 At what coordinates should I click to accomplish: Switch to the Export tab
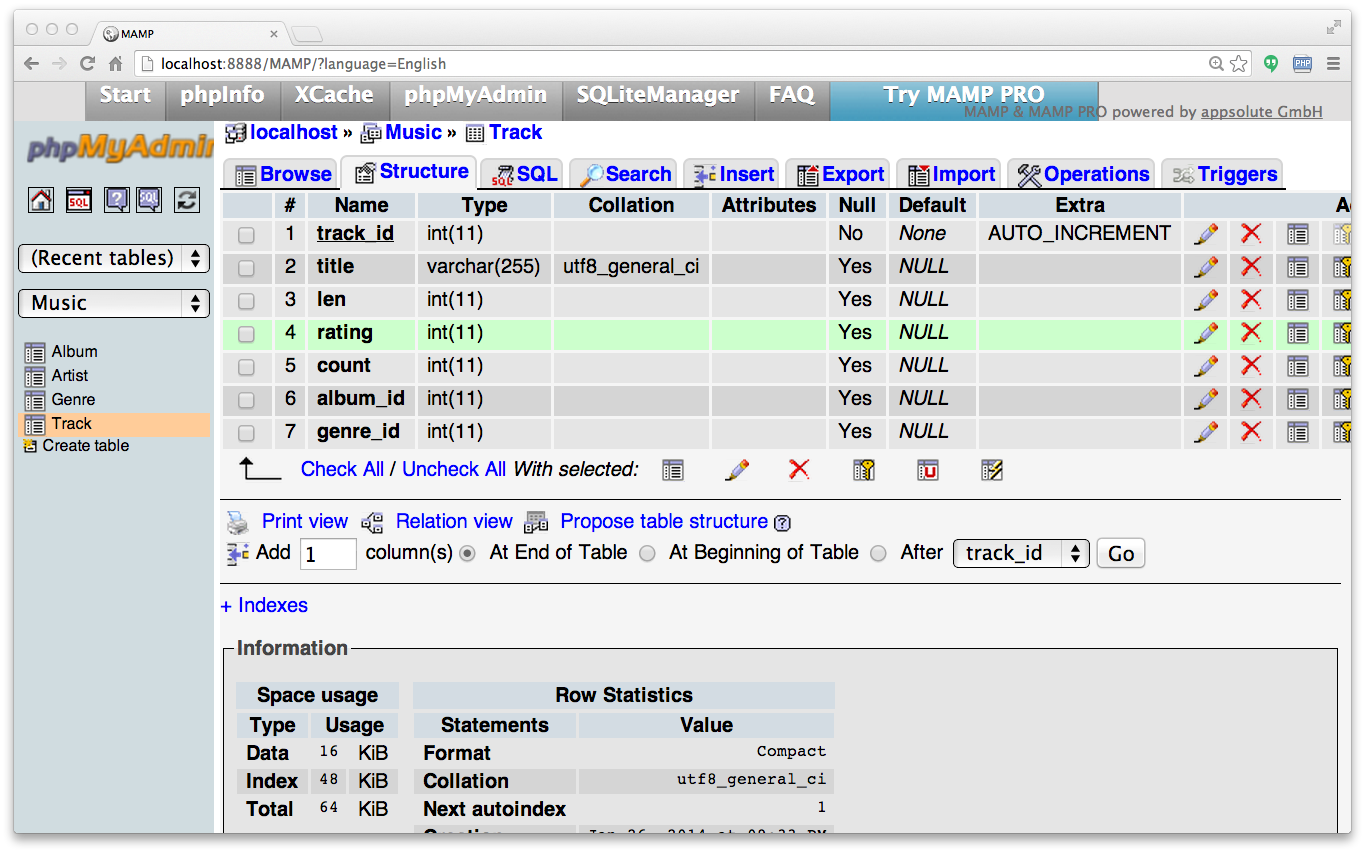[x=839, y=174]
